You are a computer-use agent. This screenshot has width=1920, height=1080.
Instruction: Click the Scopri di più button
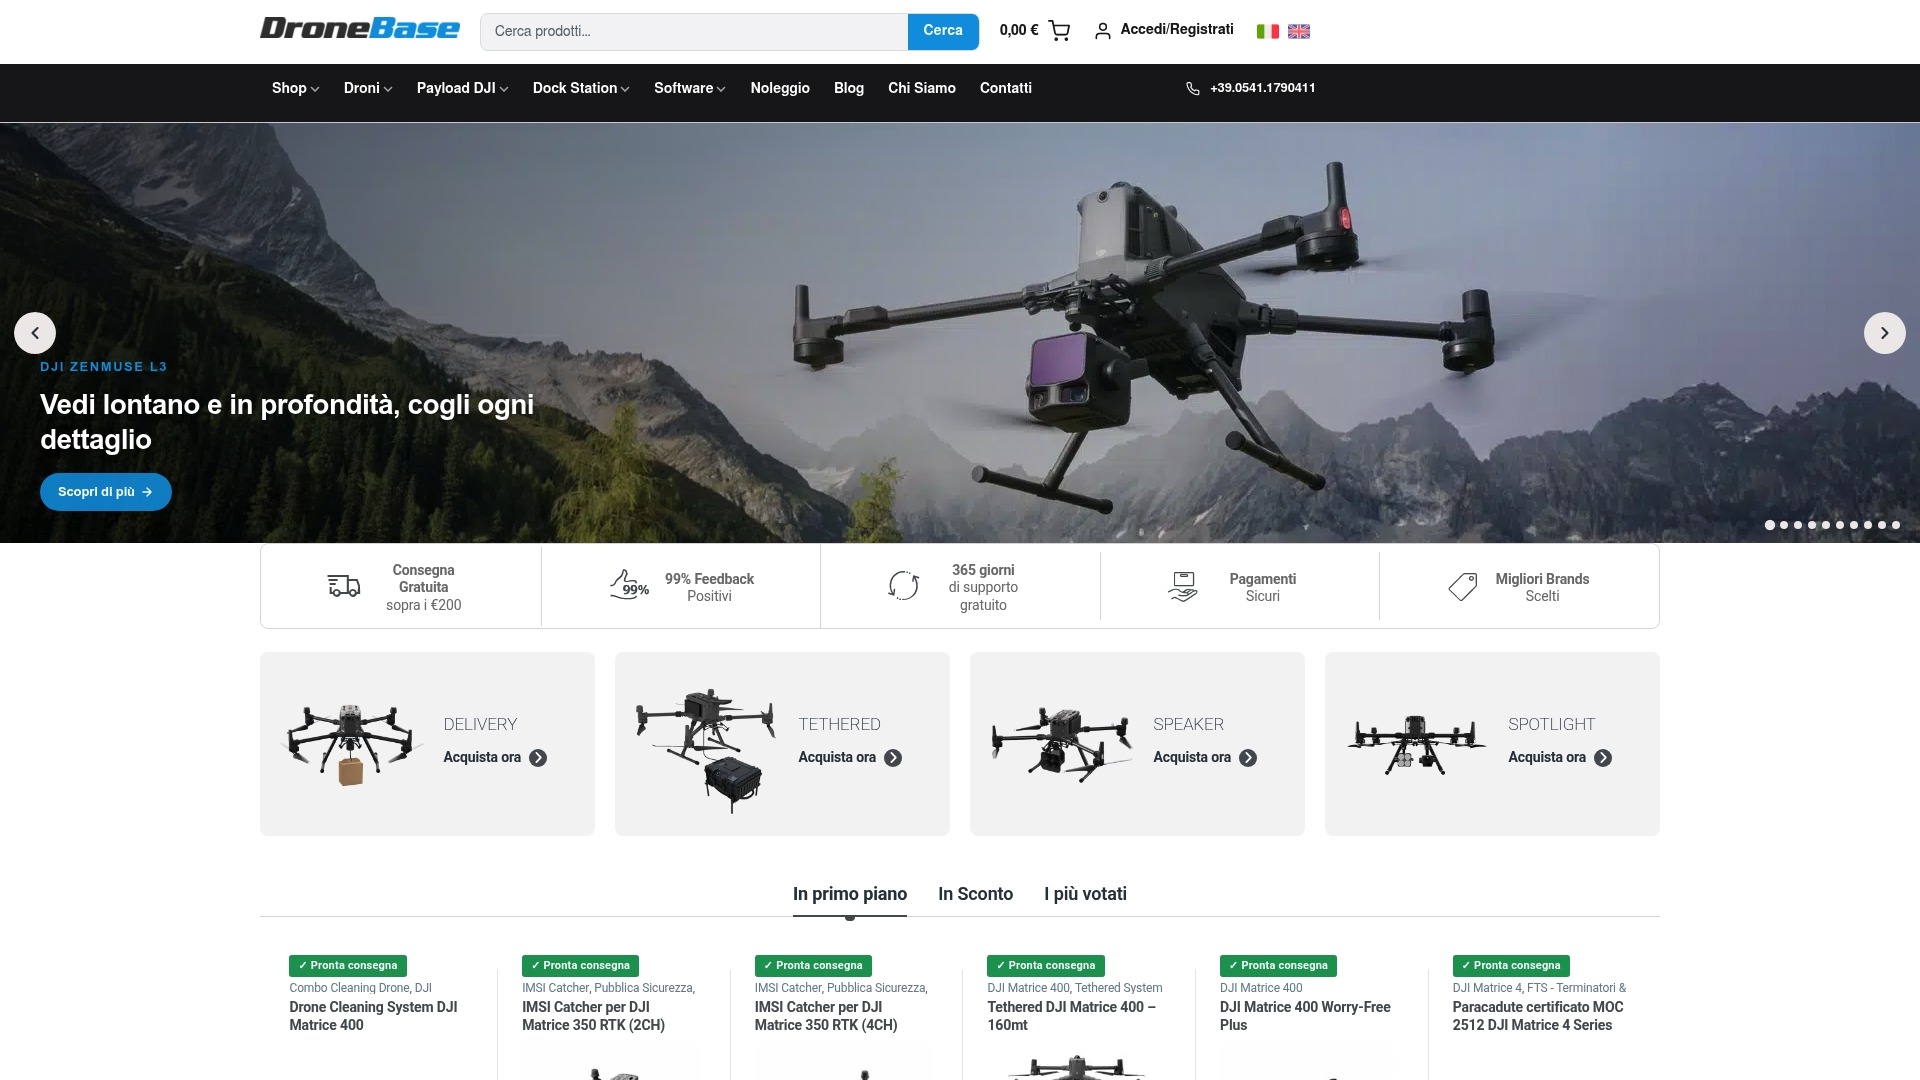point(106,492)
